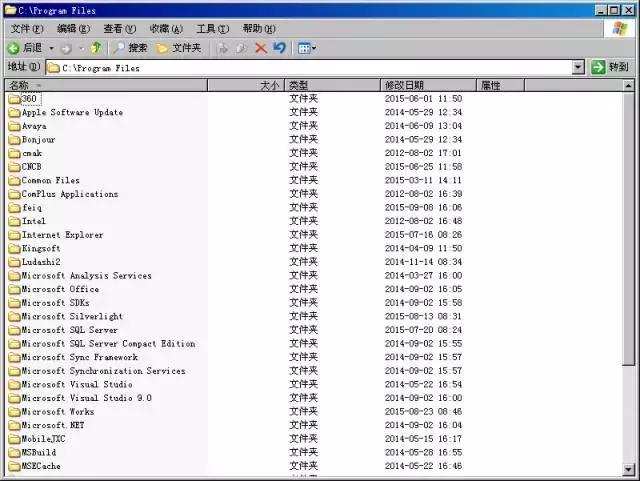This screenshot has height=481, width=640.
Task: Click the scrollbar down arrow
Action: click(629, 470)
